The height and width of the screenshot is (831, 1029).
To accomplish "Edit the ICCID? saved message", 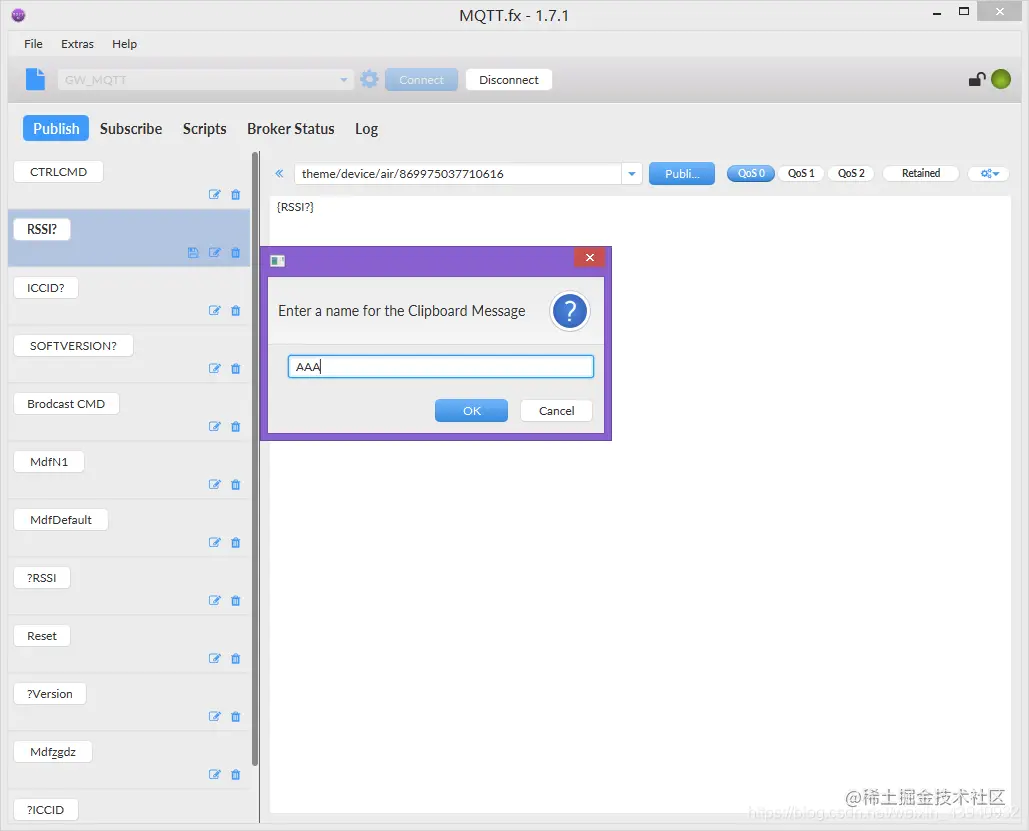I will point(215,310).
